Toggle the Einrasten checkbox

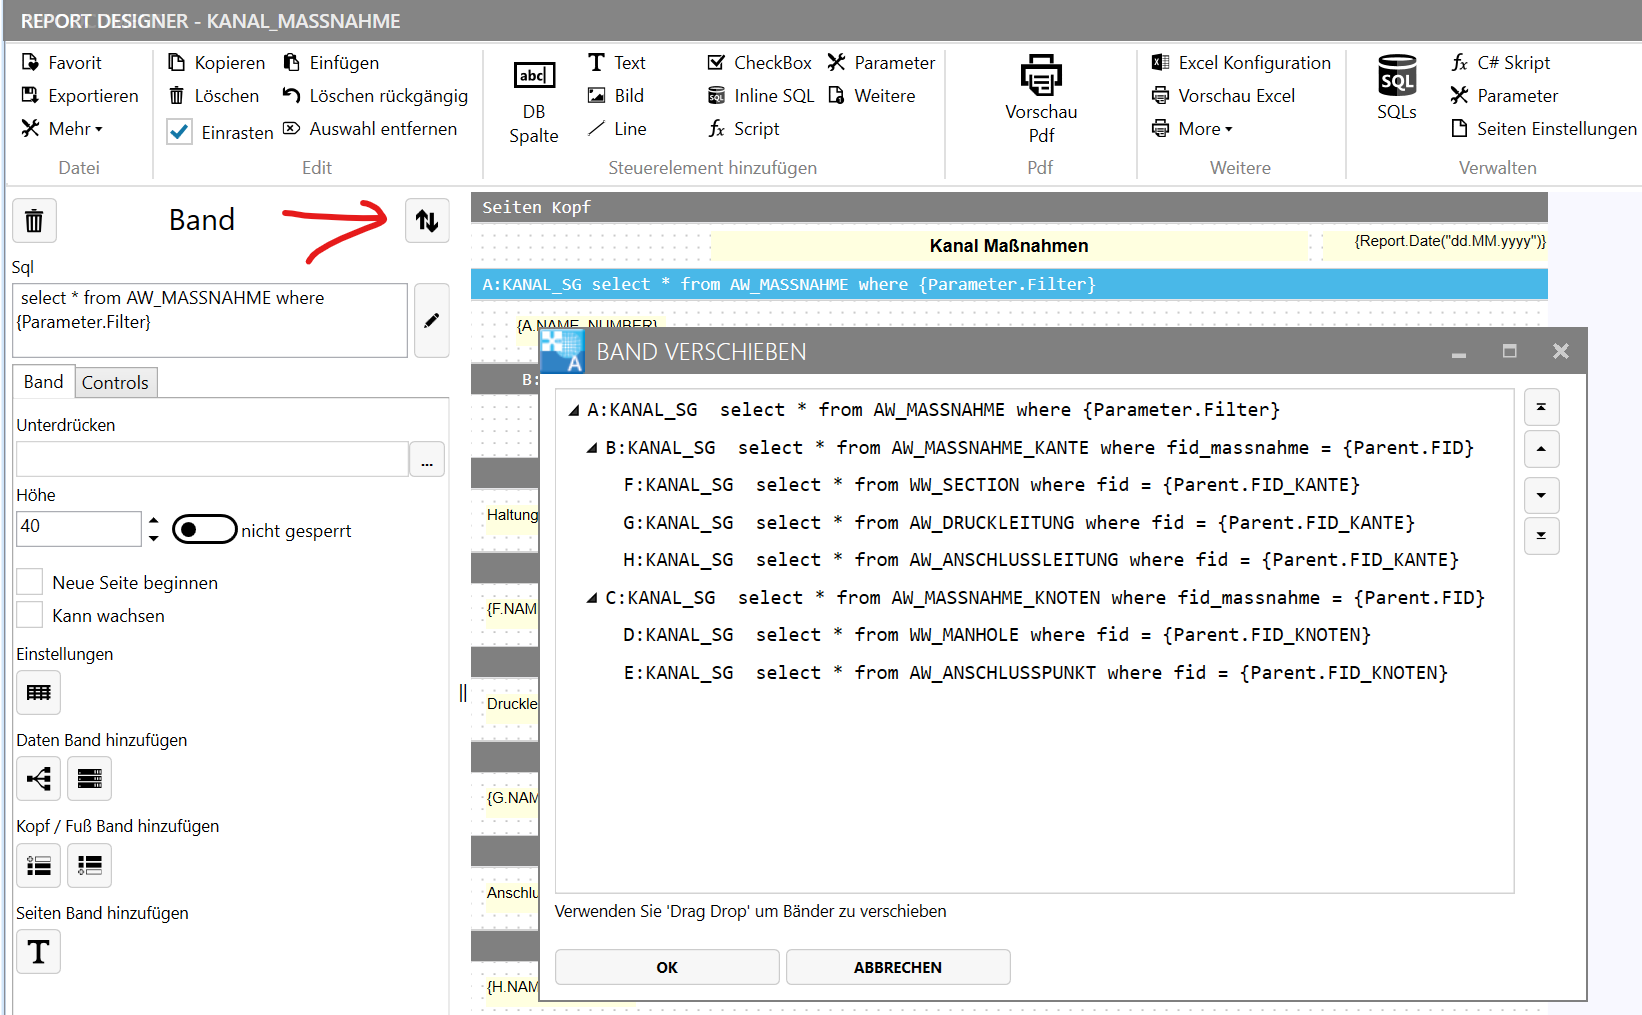tap(180, 132)
